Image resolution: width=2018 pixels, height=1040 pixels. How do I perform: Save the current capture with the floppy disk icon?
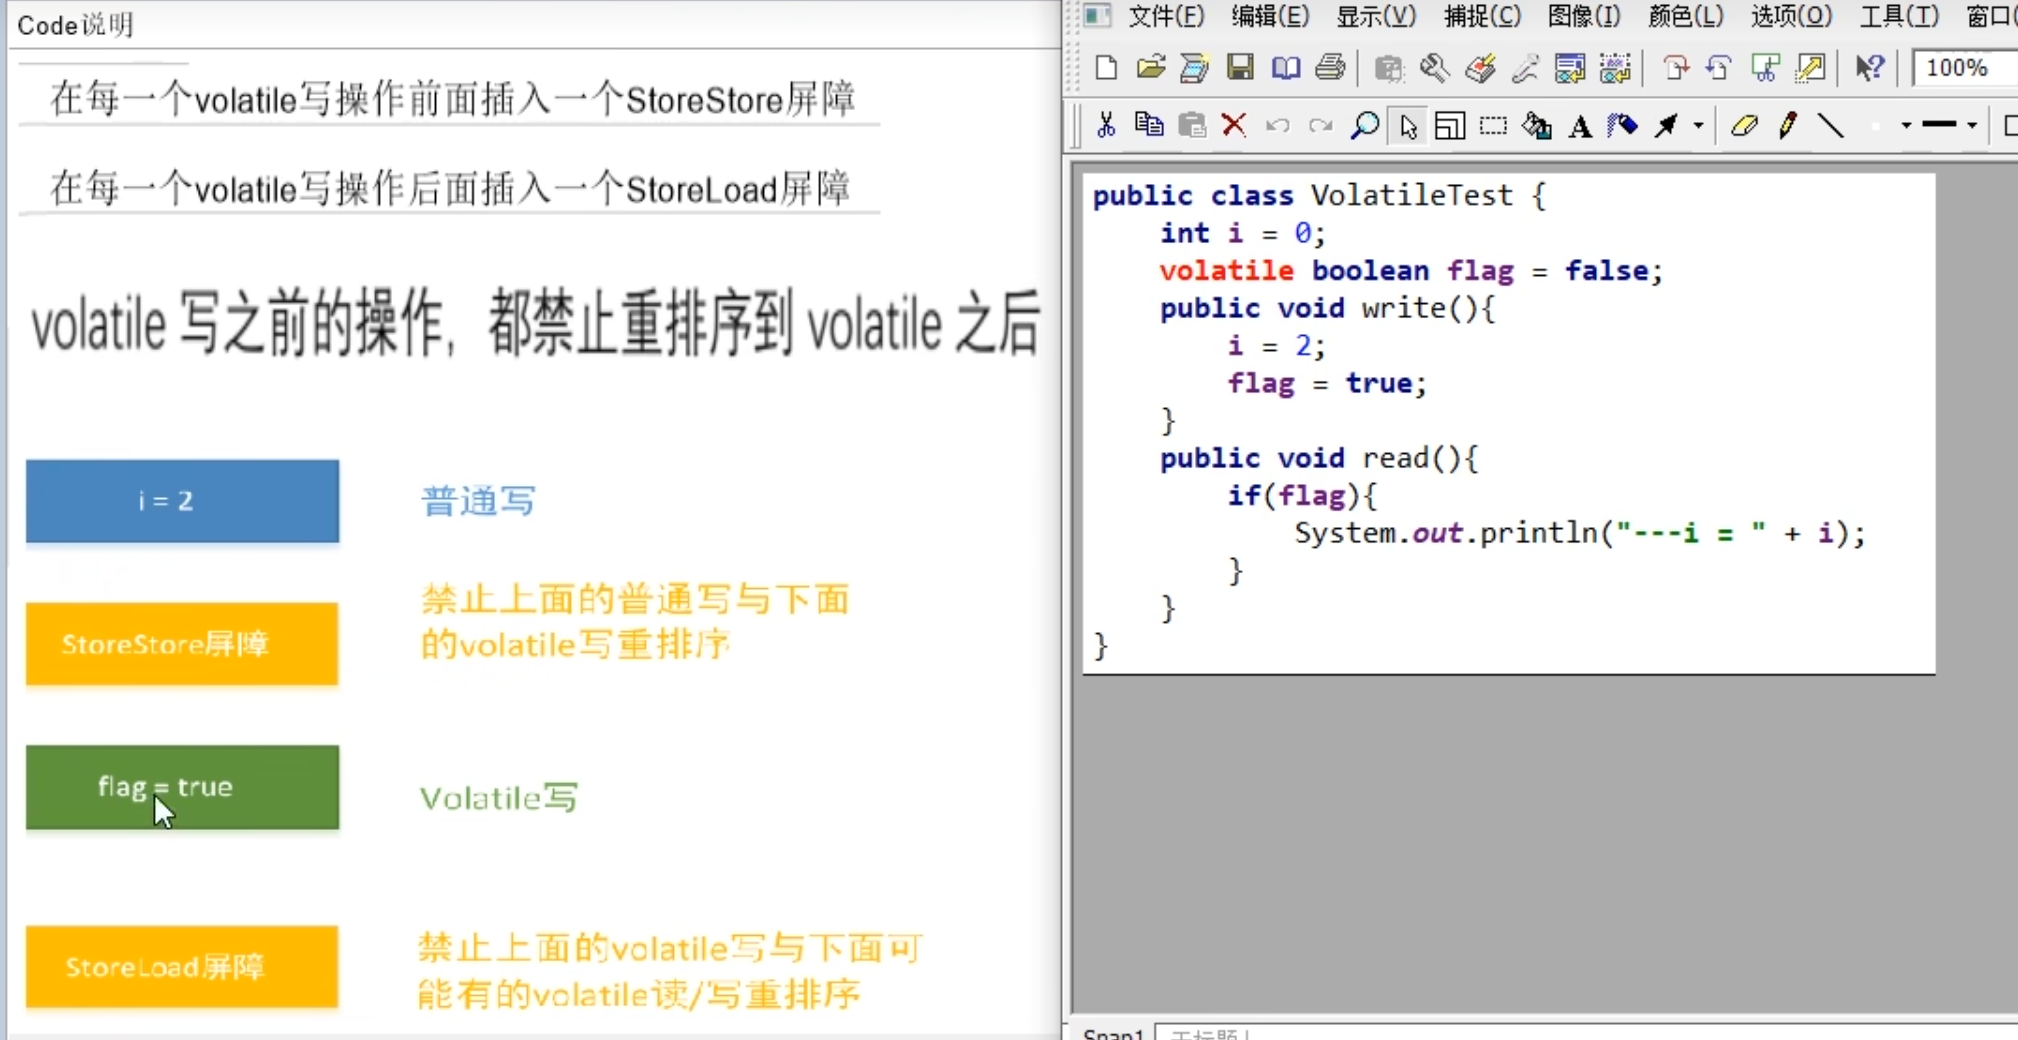point(1242,67)
